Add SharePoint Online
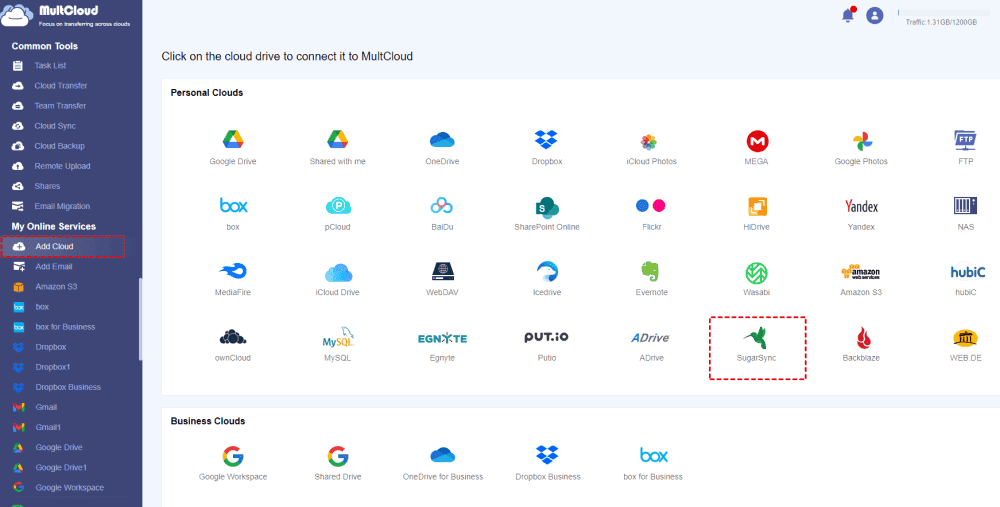The width and height of the screenshot is (1000, 507). 547,214
